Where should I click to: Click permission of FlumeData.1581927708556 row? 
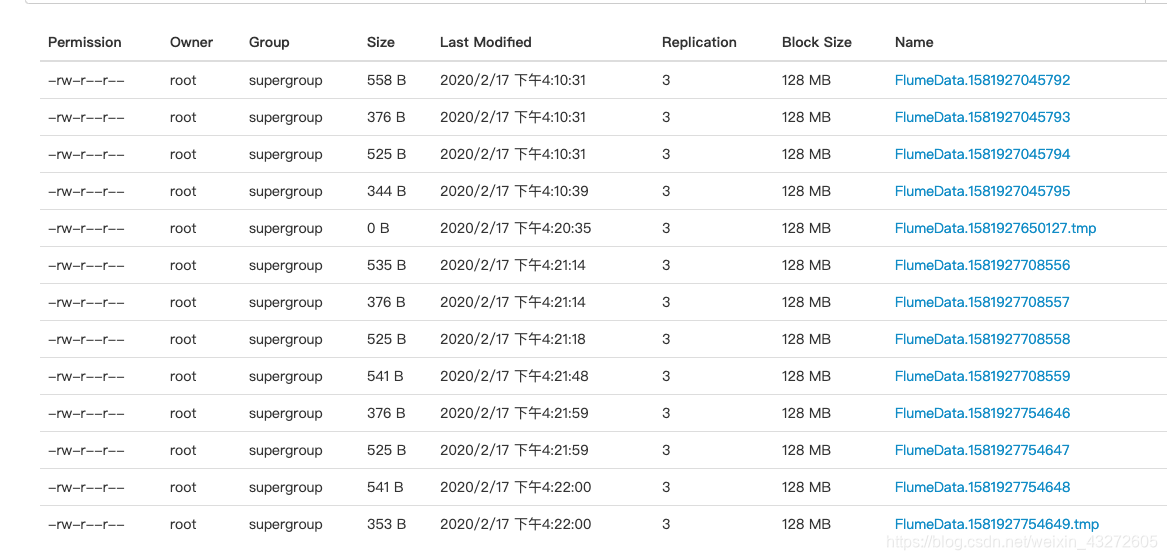click(86, 265)
